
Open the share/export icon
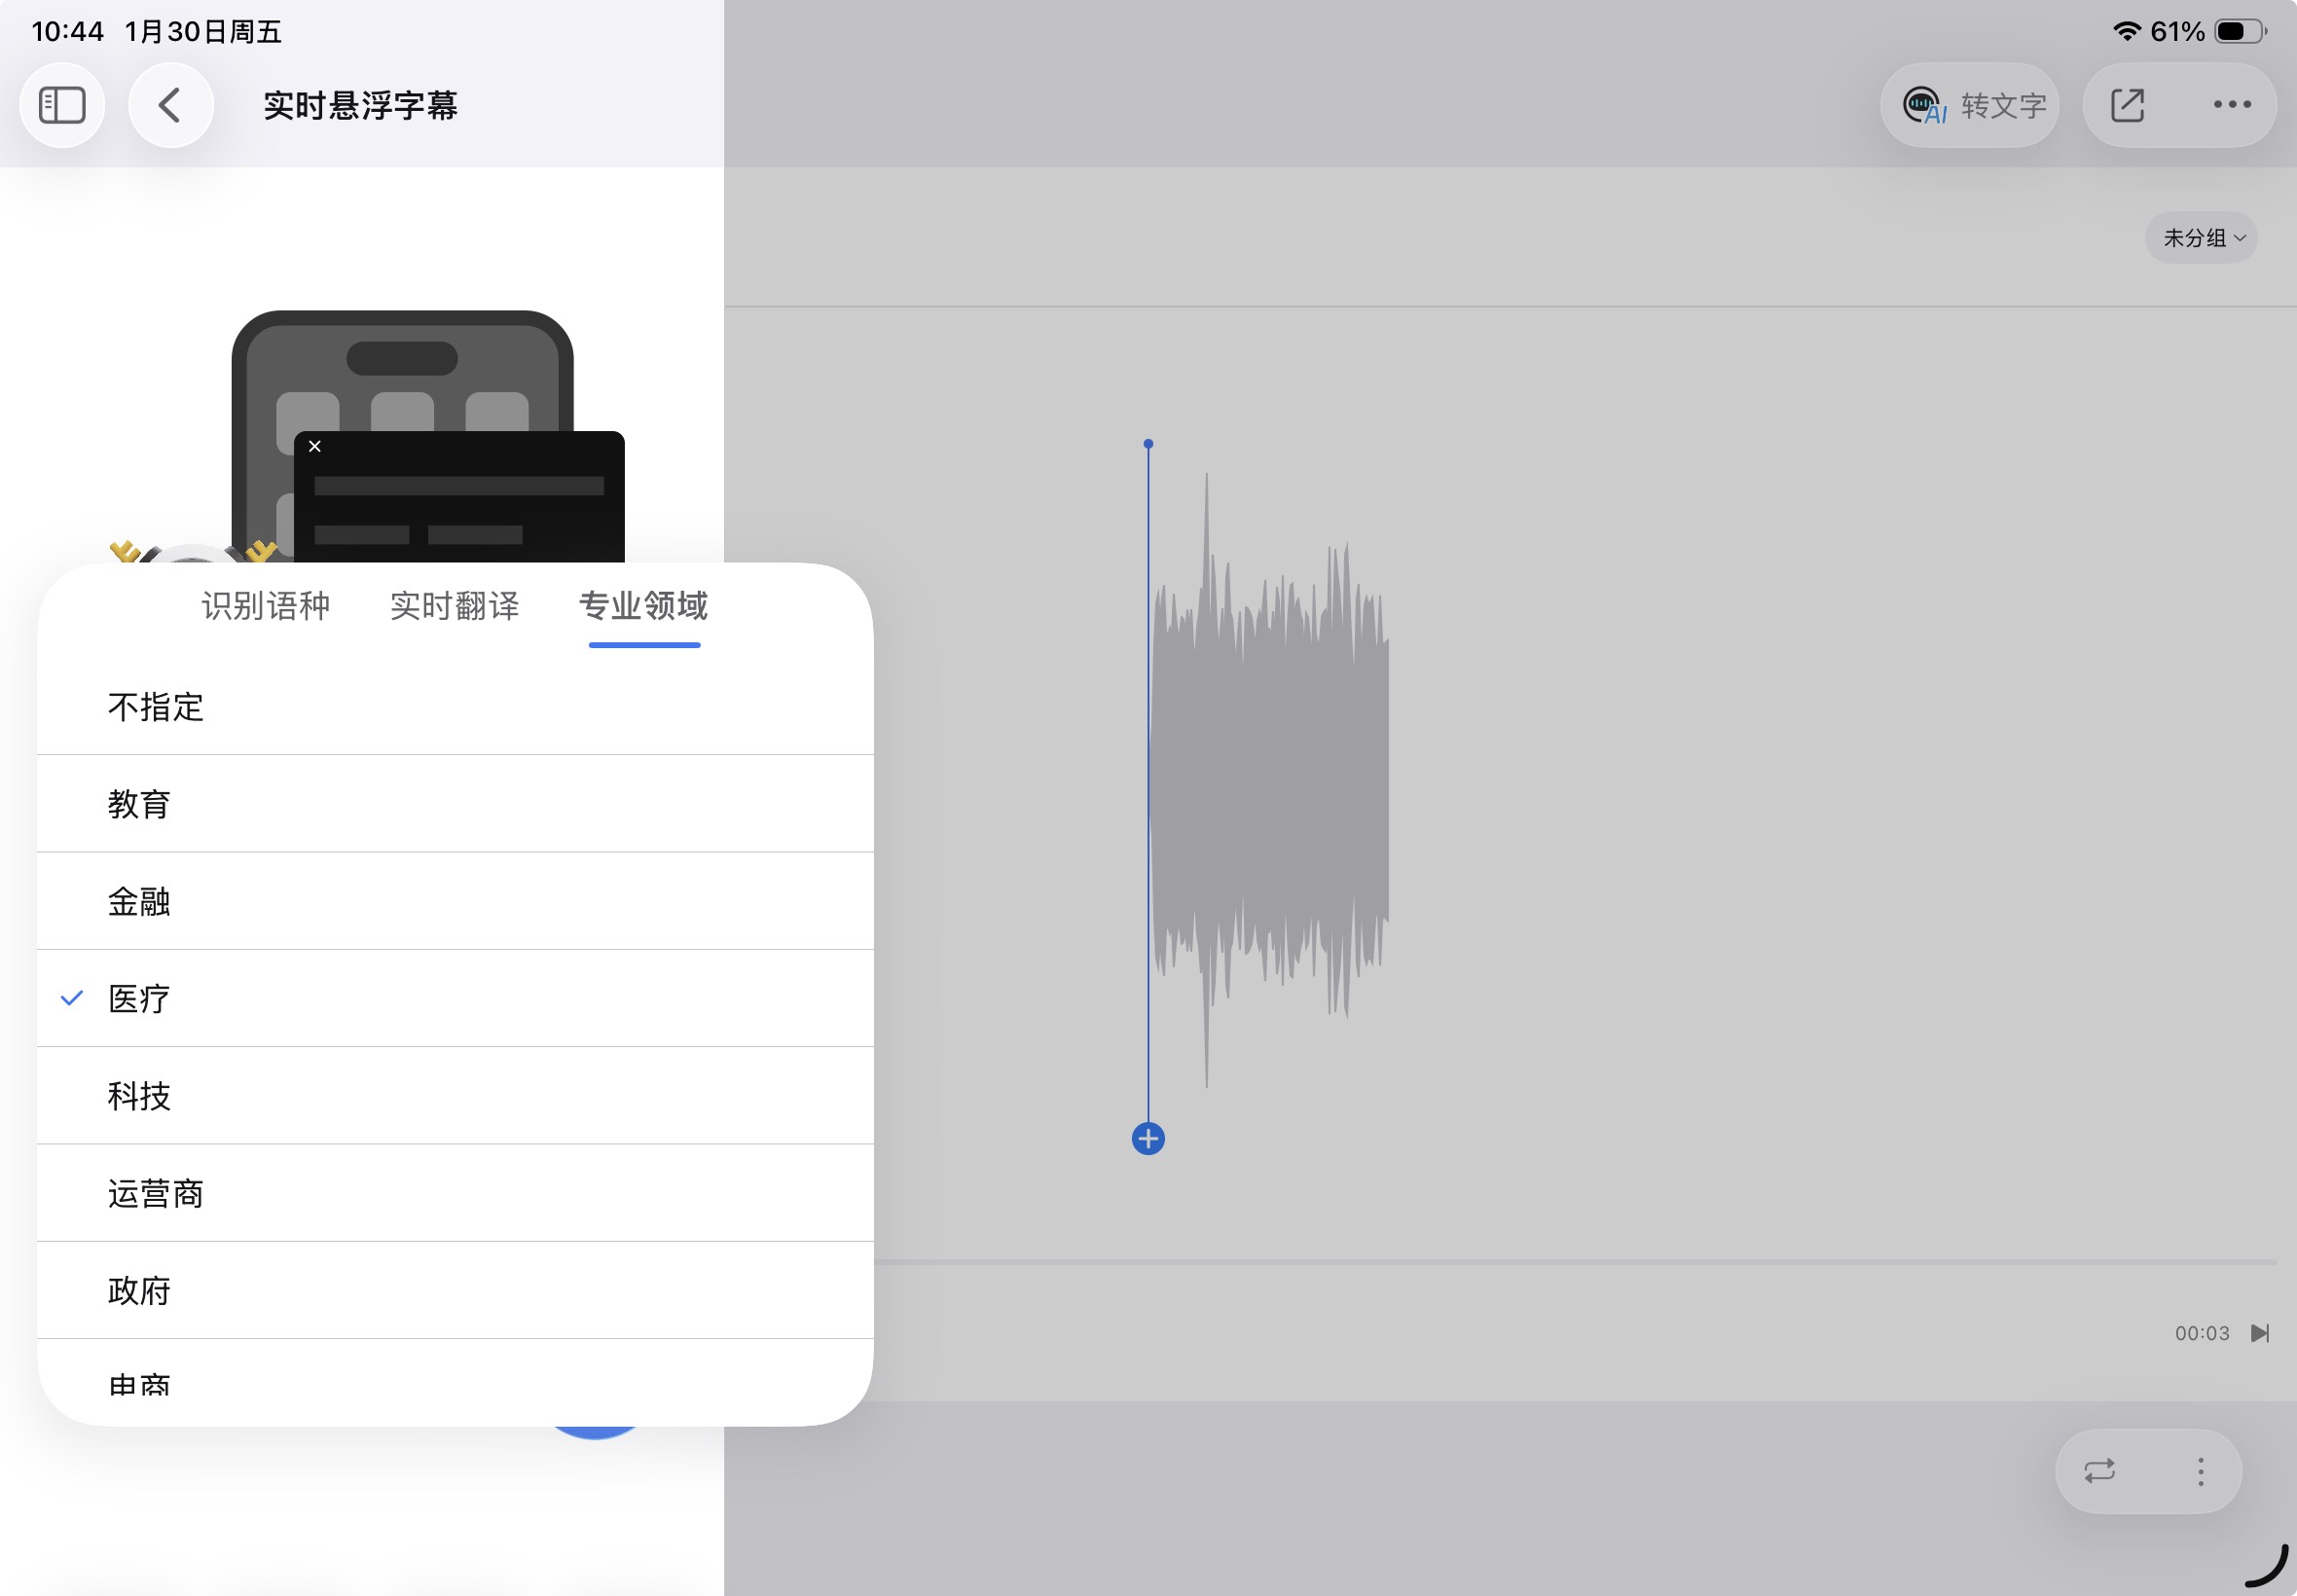click(x=2127, y=105)
